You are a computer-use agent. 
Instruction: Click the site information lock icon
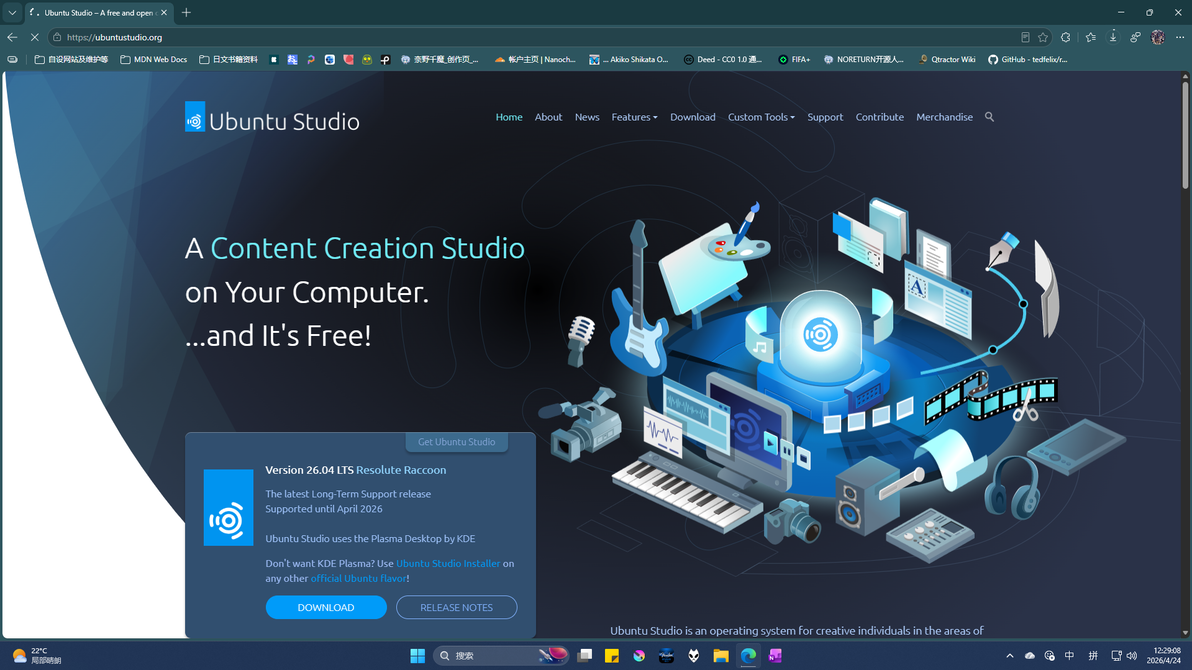[x=57, y=37]
